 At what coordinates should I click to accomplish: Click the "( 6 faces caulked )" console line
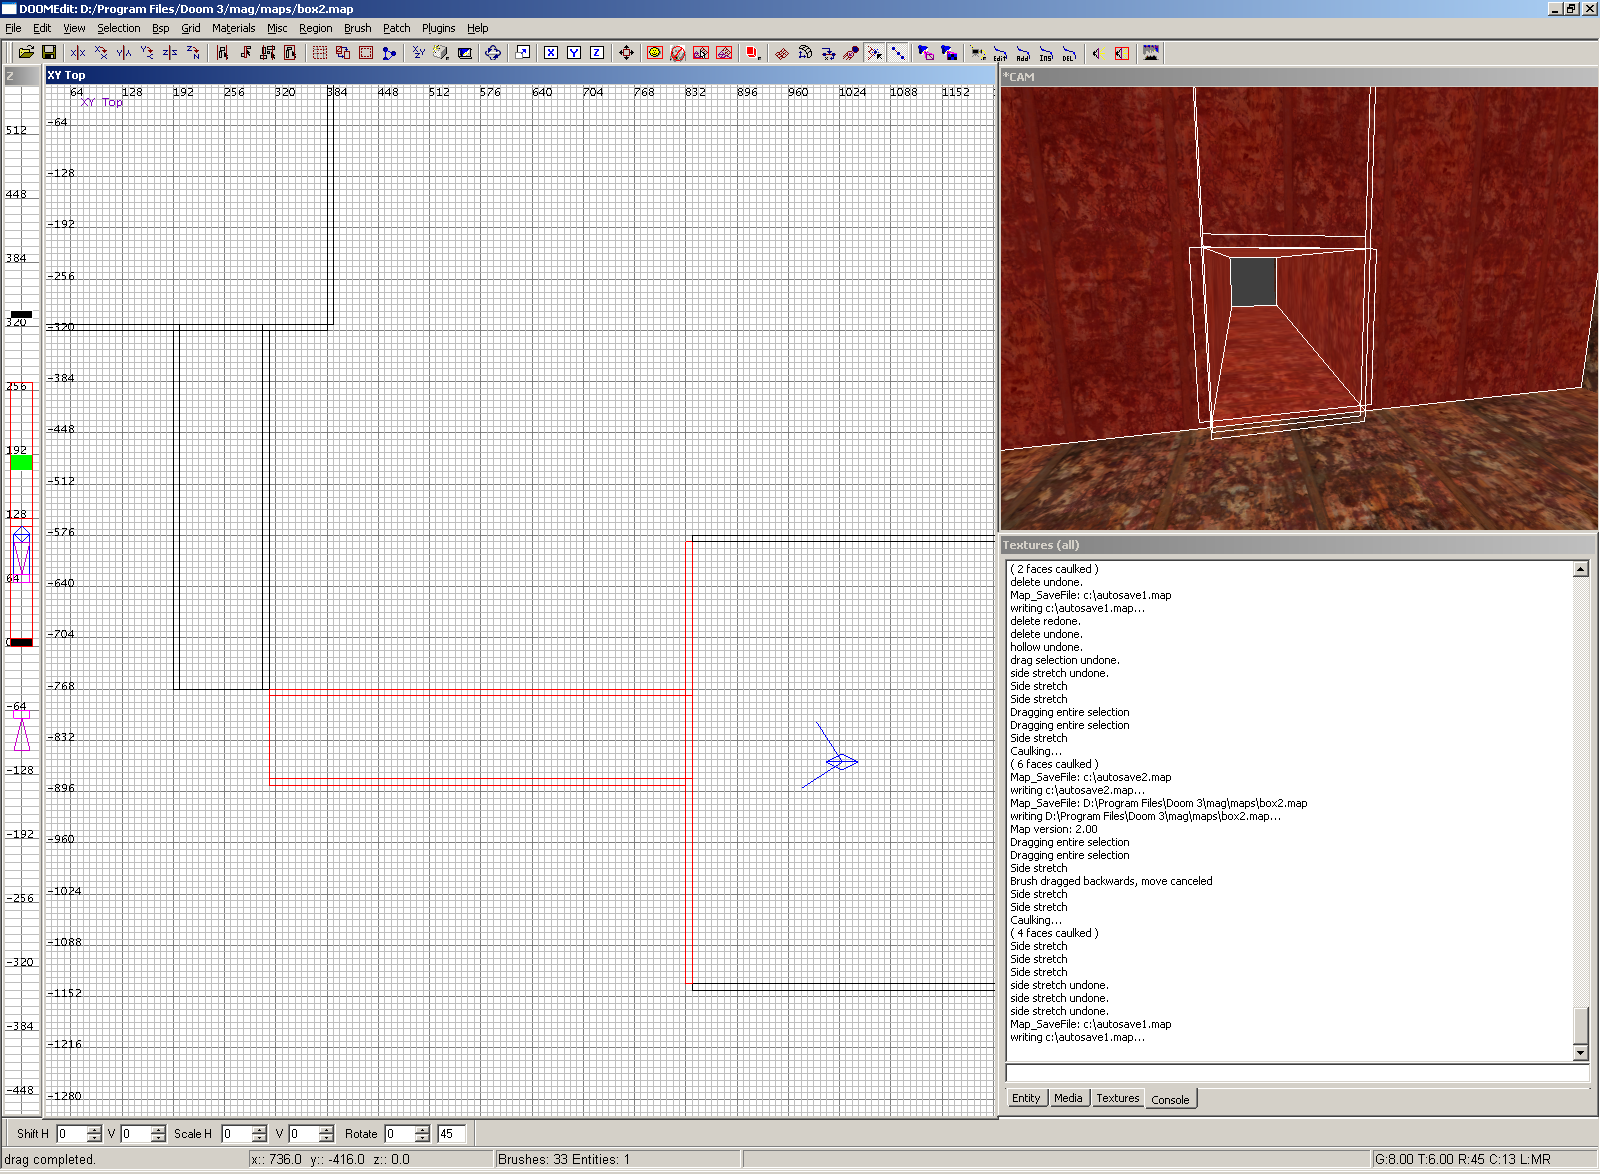pos(1054,764)
